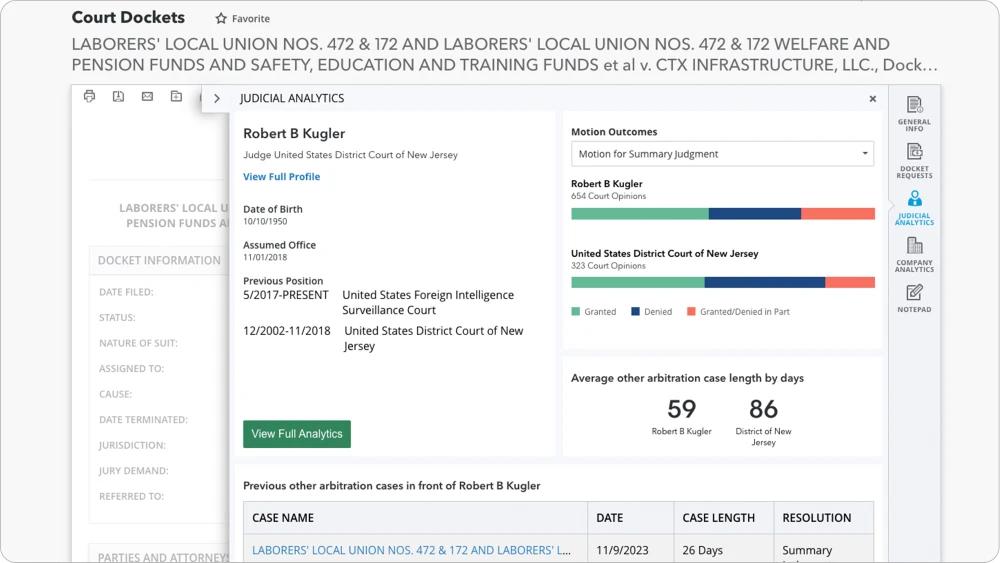The height and width of the screenshot is (563, 1000).
Task: Open Company Analytics in the sidebar
Action: tap(914, 254)
